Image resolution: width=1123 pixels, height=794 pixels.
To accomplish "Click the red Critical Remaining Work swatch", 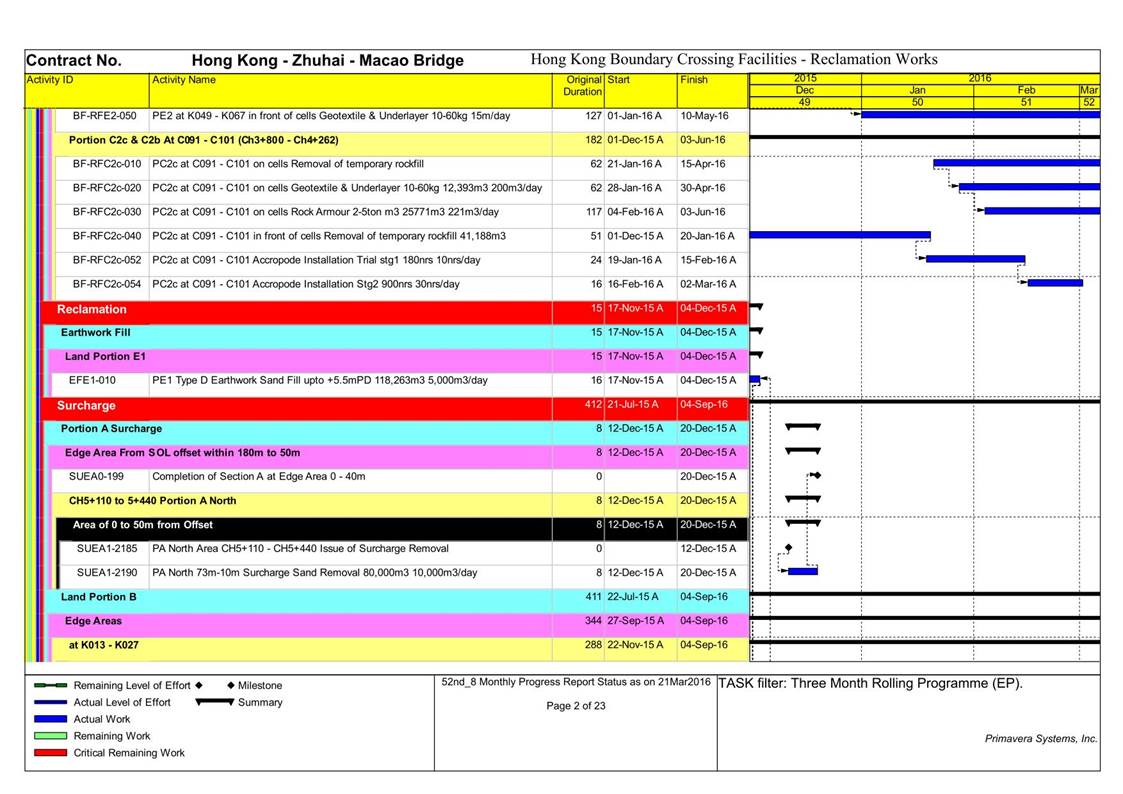I will pos(51,752).
